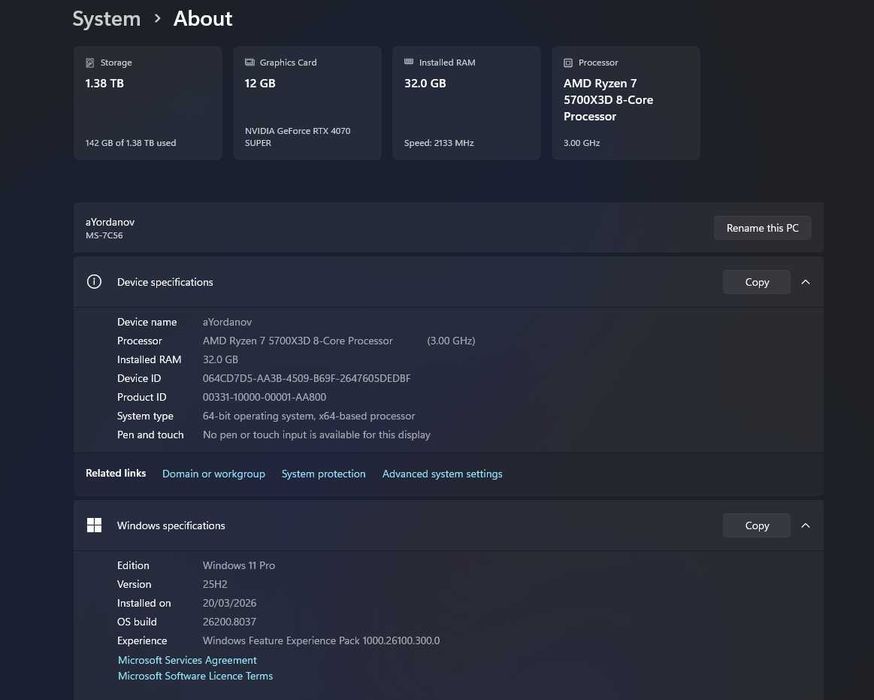Click the MS-7C56 model text
The height and width of the screenshot is (700, 874).
[104, 235]
